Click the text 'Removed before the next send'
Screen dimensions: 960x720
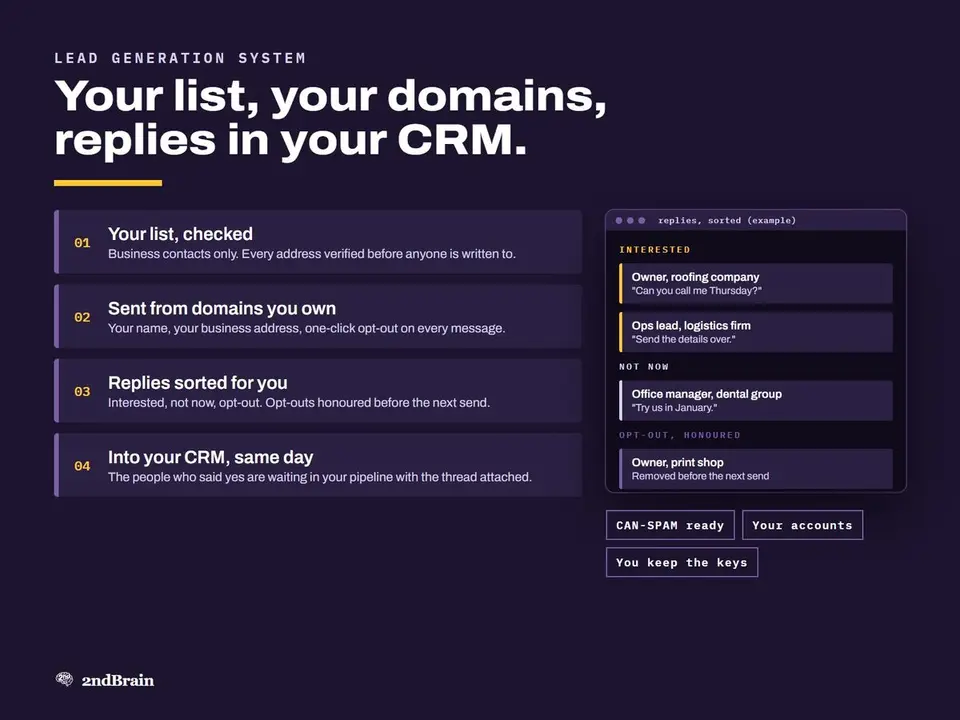700,476
